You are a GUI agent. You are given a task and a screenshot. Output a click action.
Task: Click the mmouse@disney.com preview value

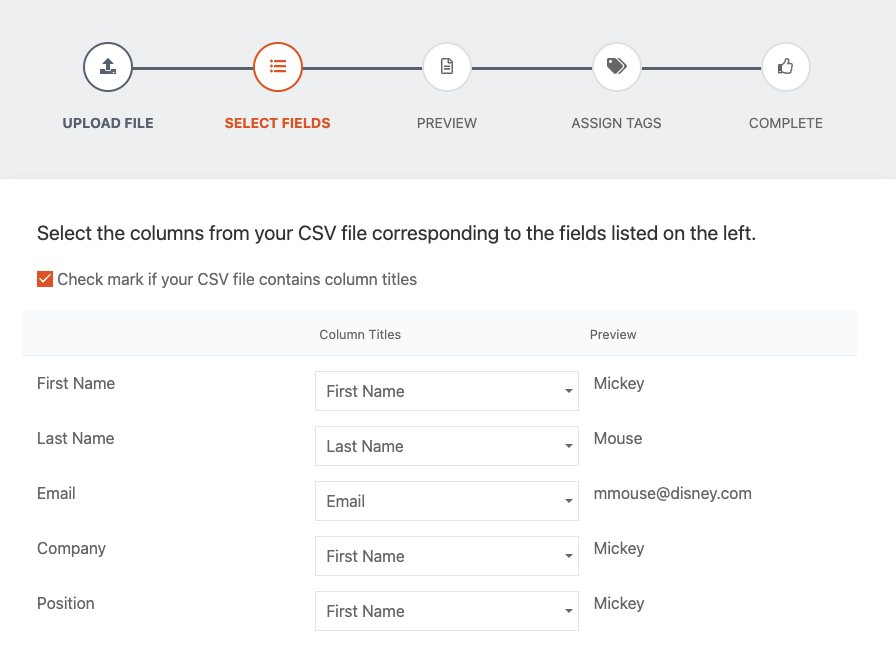[672, 493]
